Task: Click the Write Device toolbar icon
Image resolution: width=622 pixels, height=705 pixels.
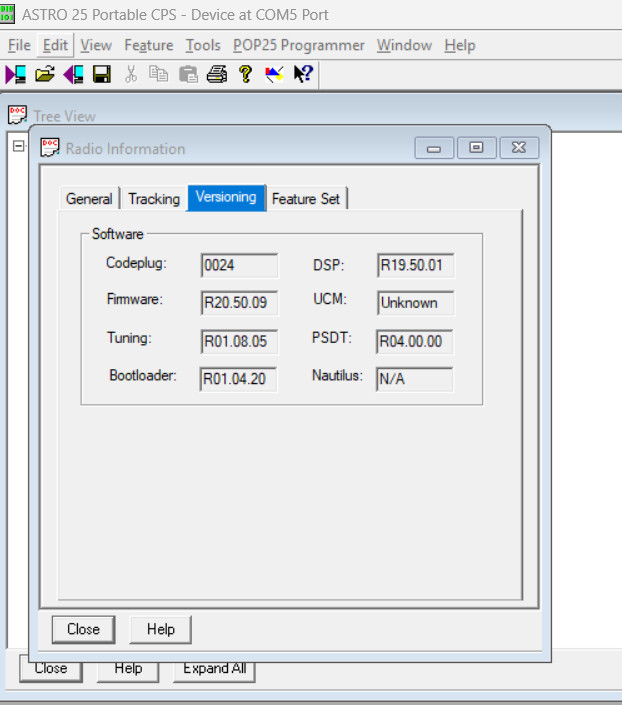Action: (73, 74)
